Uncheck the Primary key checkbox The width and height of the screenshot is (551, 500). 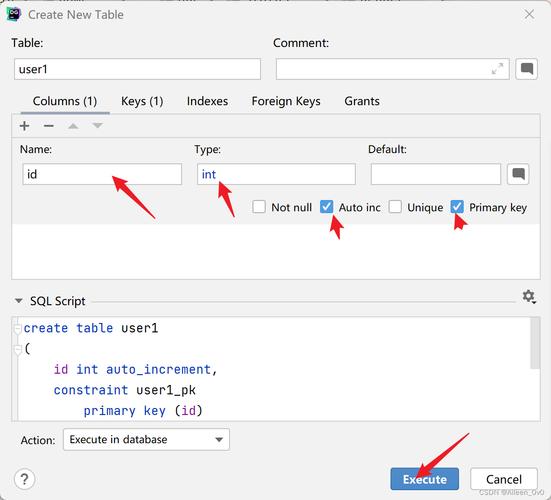point(457,207)
